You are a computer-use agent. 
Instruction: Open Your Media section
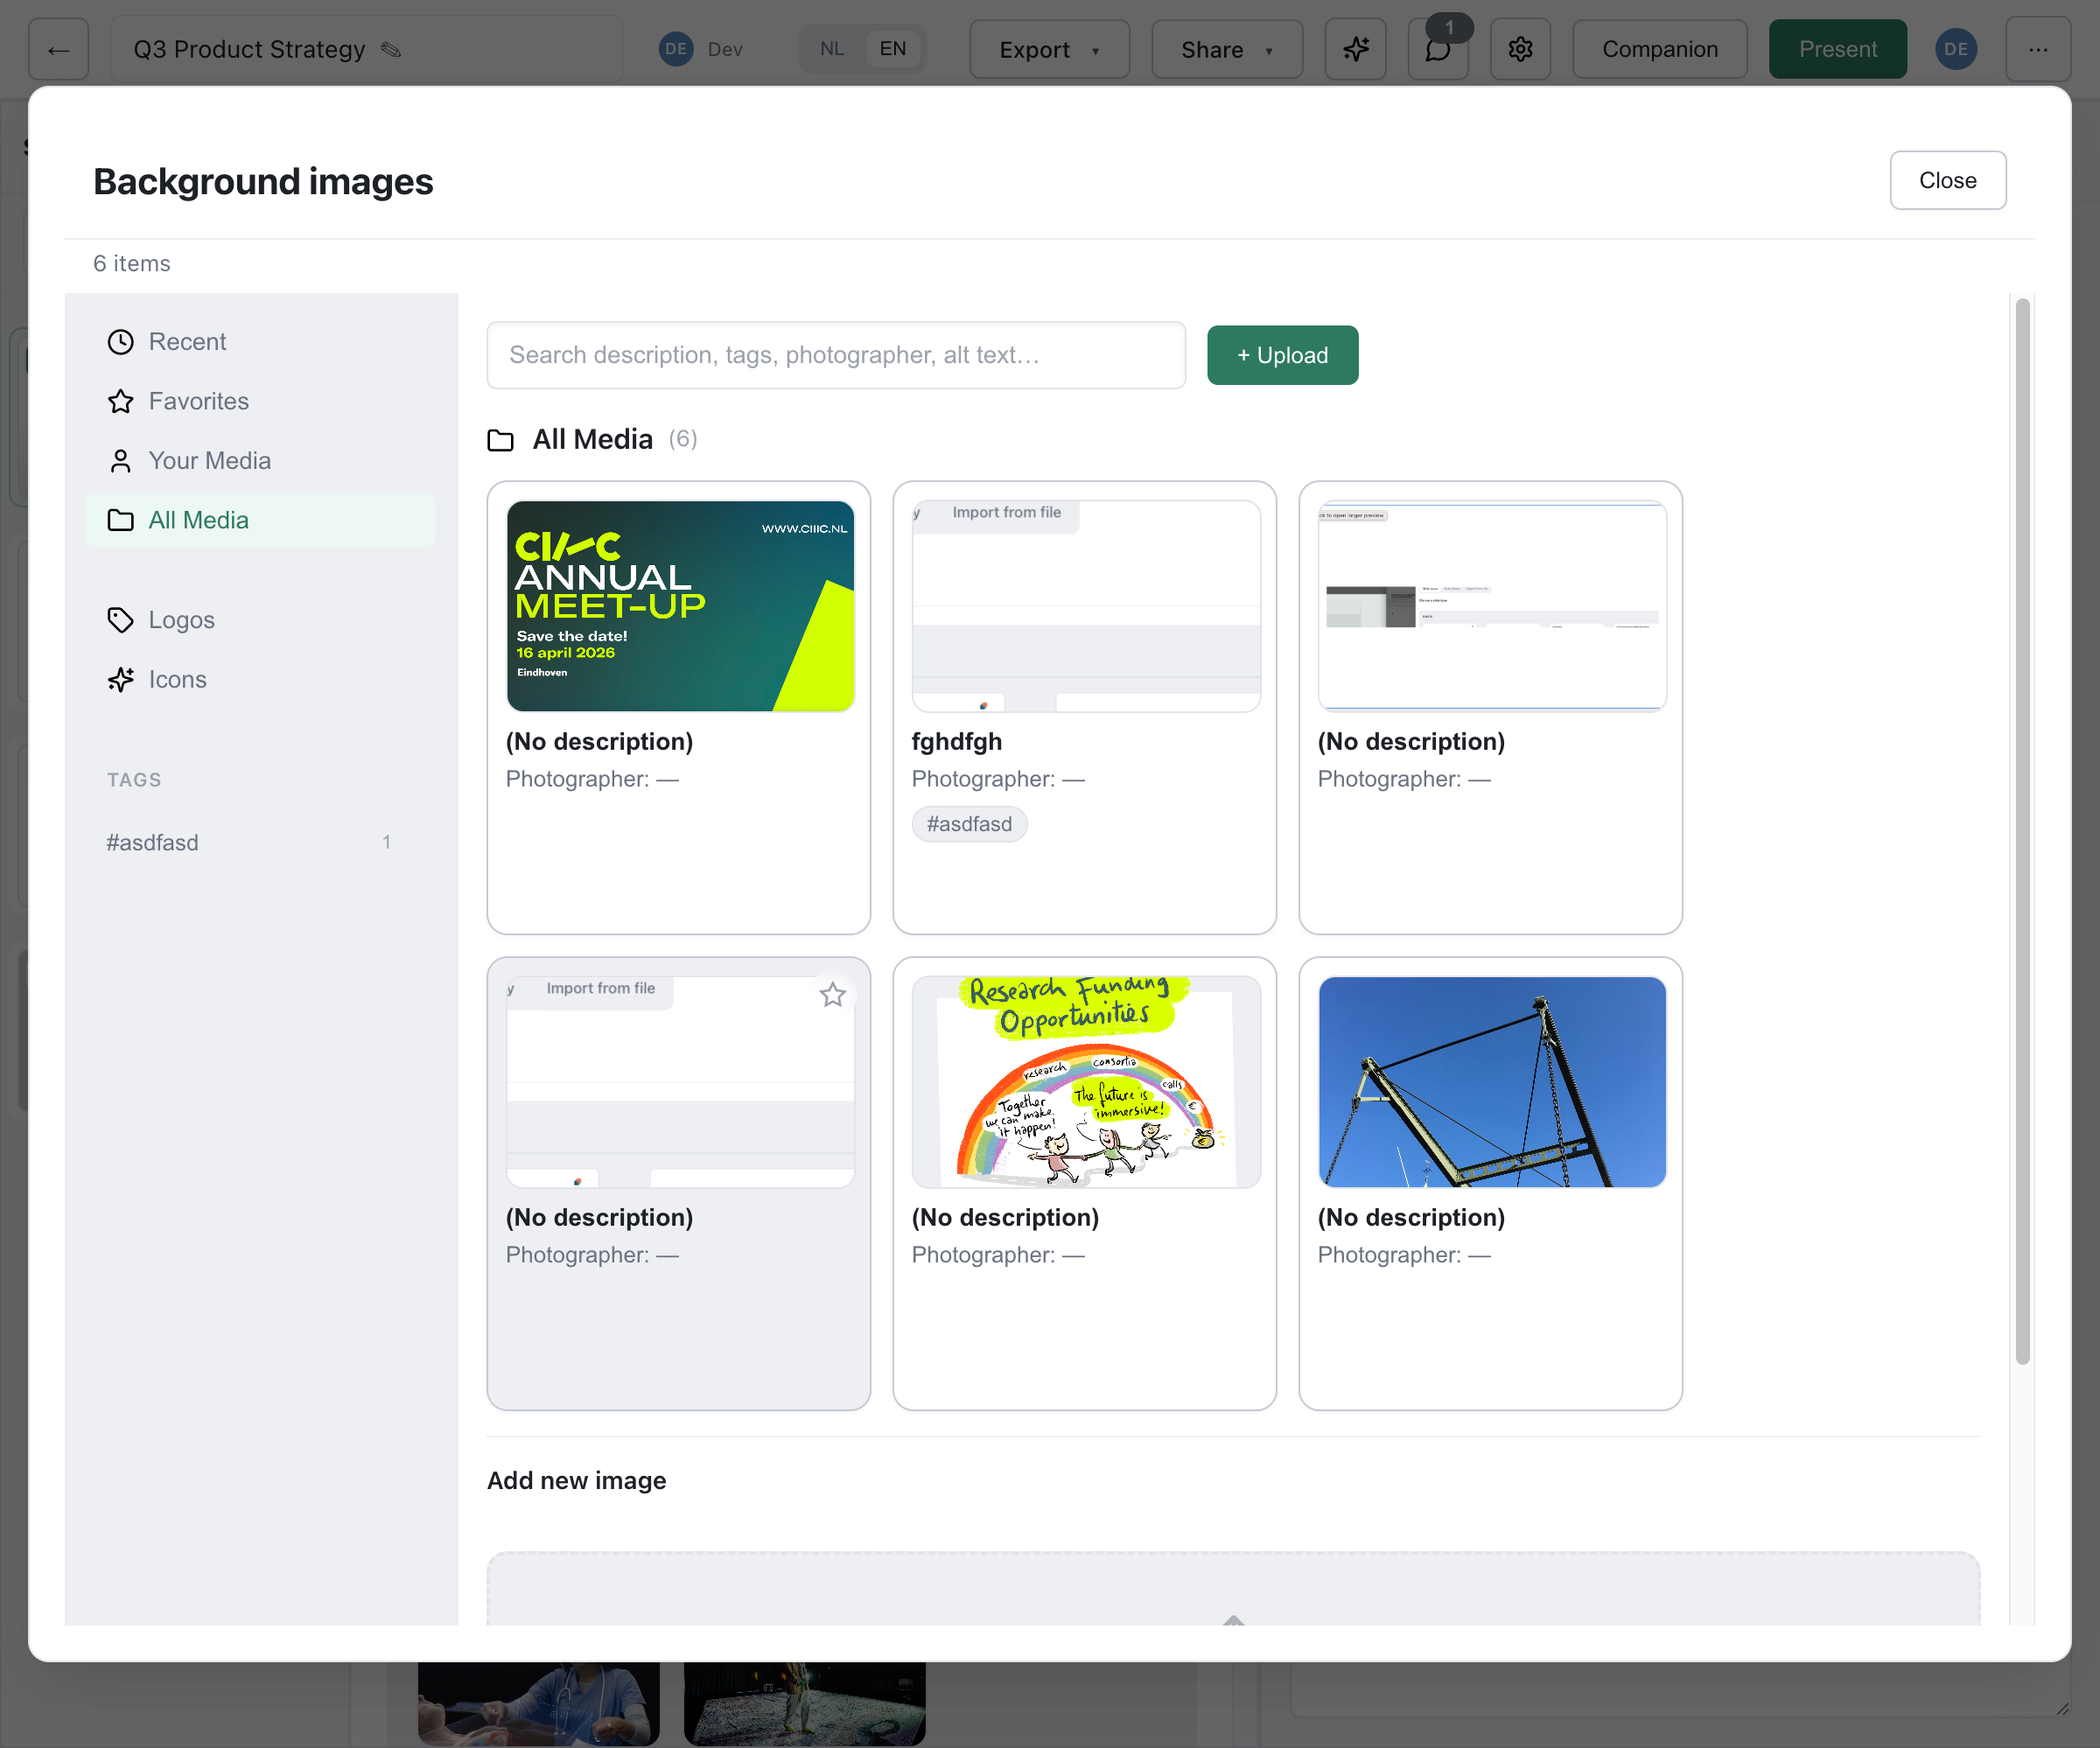[260, 461]
